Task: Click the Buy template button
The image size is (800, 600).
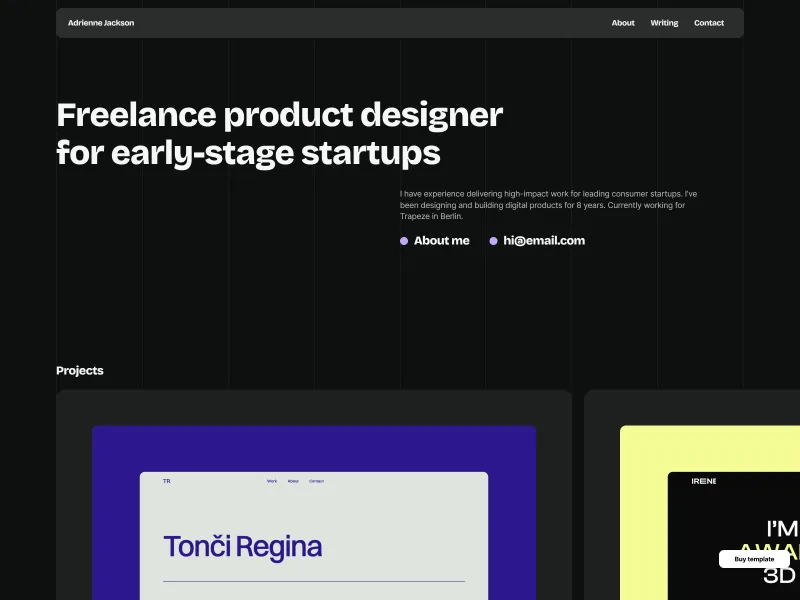Action: click(x=754, y=559)
